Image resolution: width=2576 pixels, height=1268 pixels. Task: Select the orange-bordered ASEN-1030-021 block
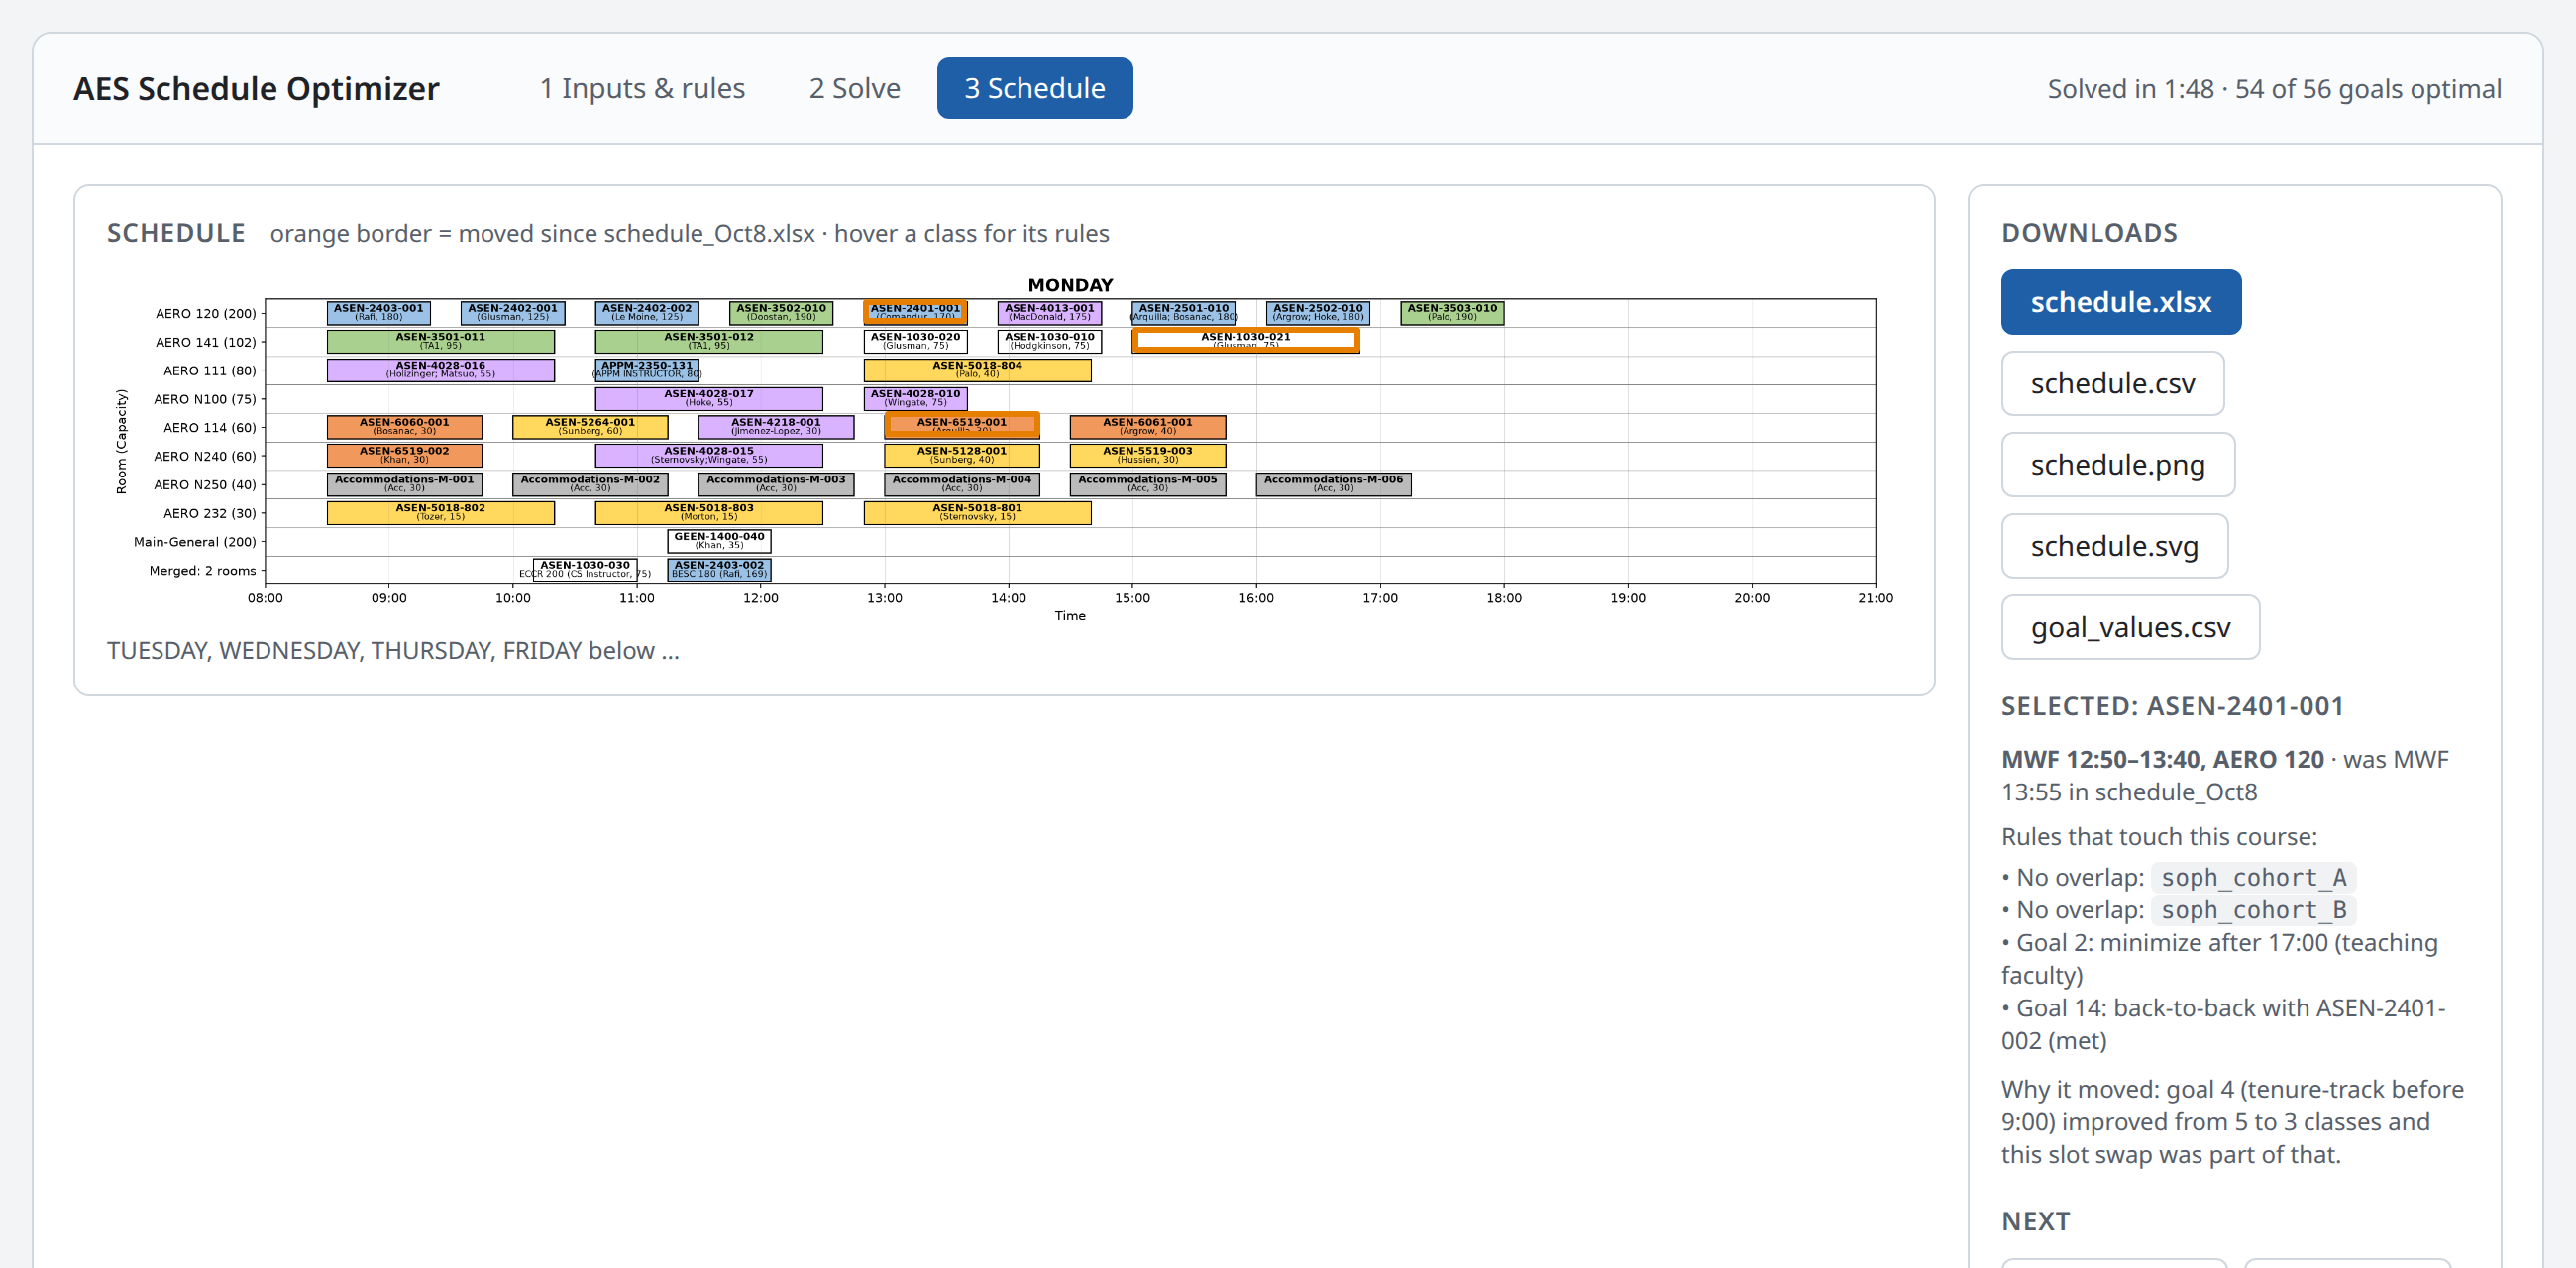coord(1245,341)
